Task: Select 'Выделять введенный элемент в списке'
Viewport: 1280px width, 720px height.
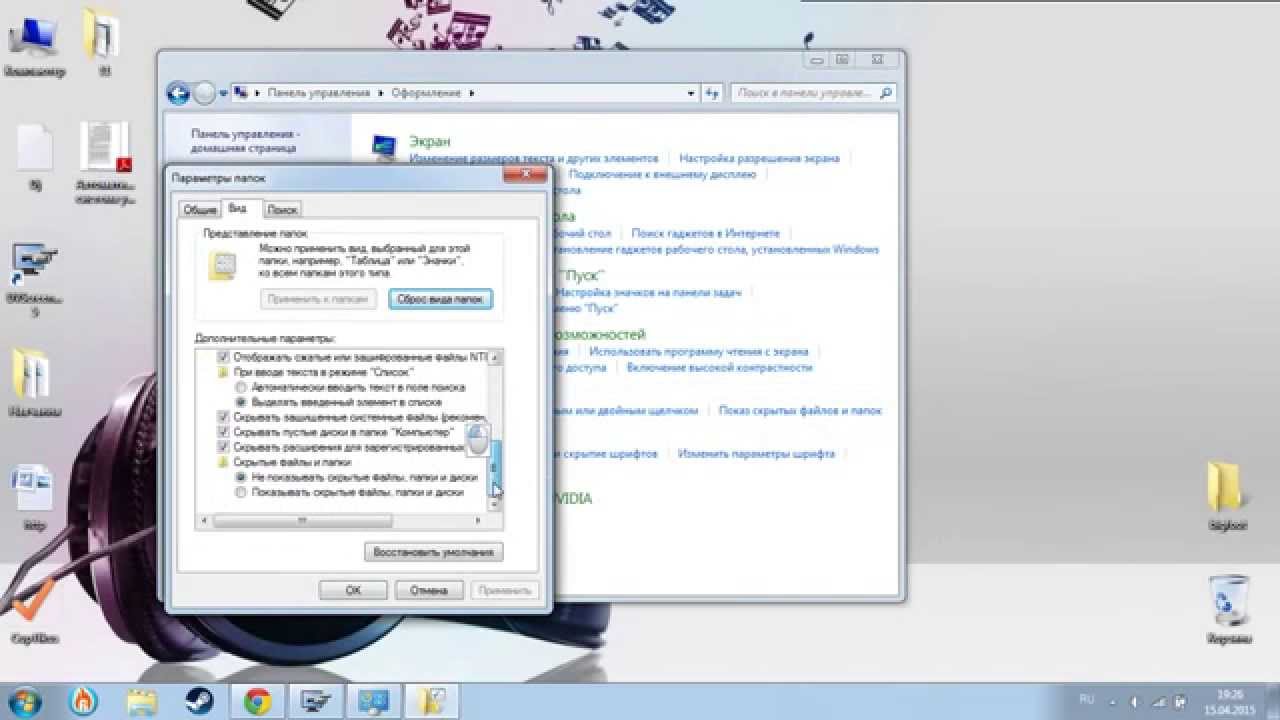Action: (x=240, y=402)
